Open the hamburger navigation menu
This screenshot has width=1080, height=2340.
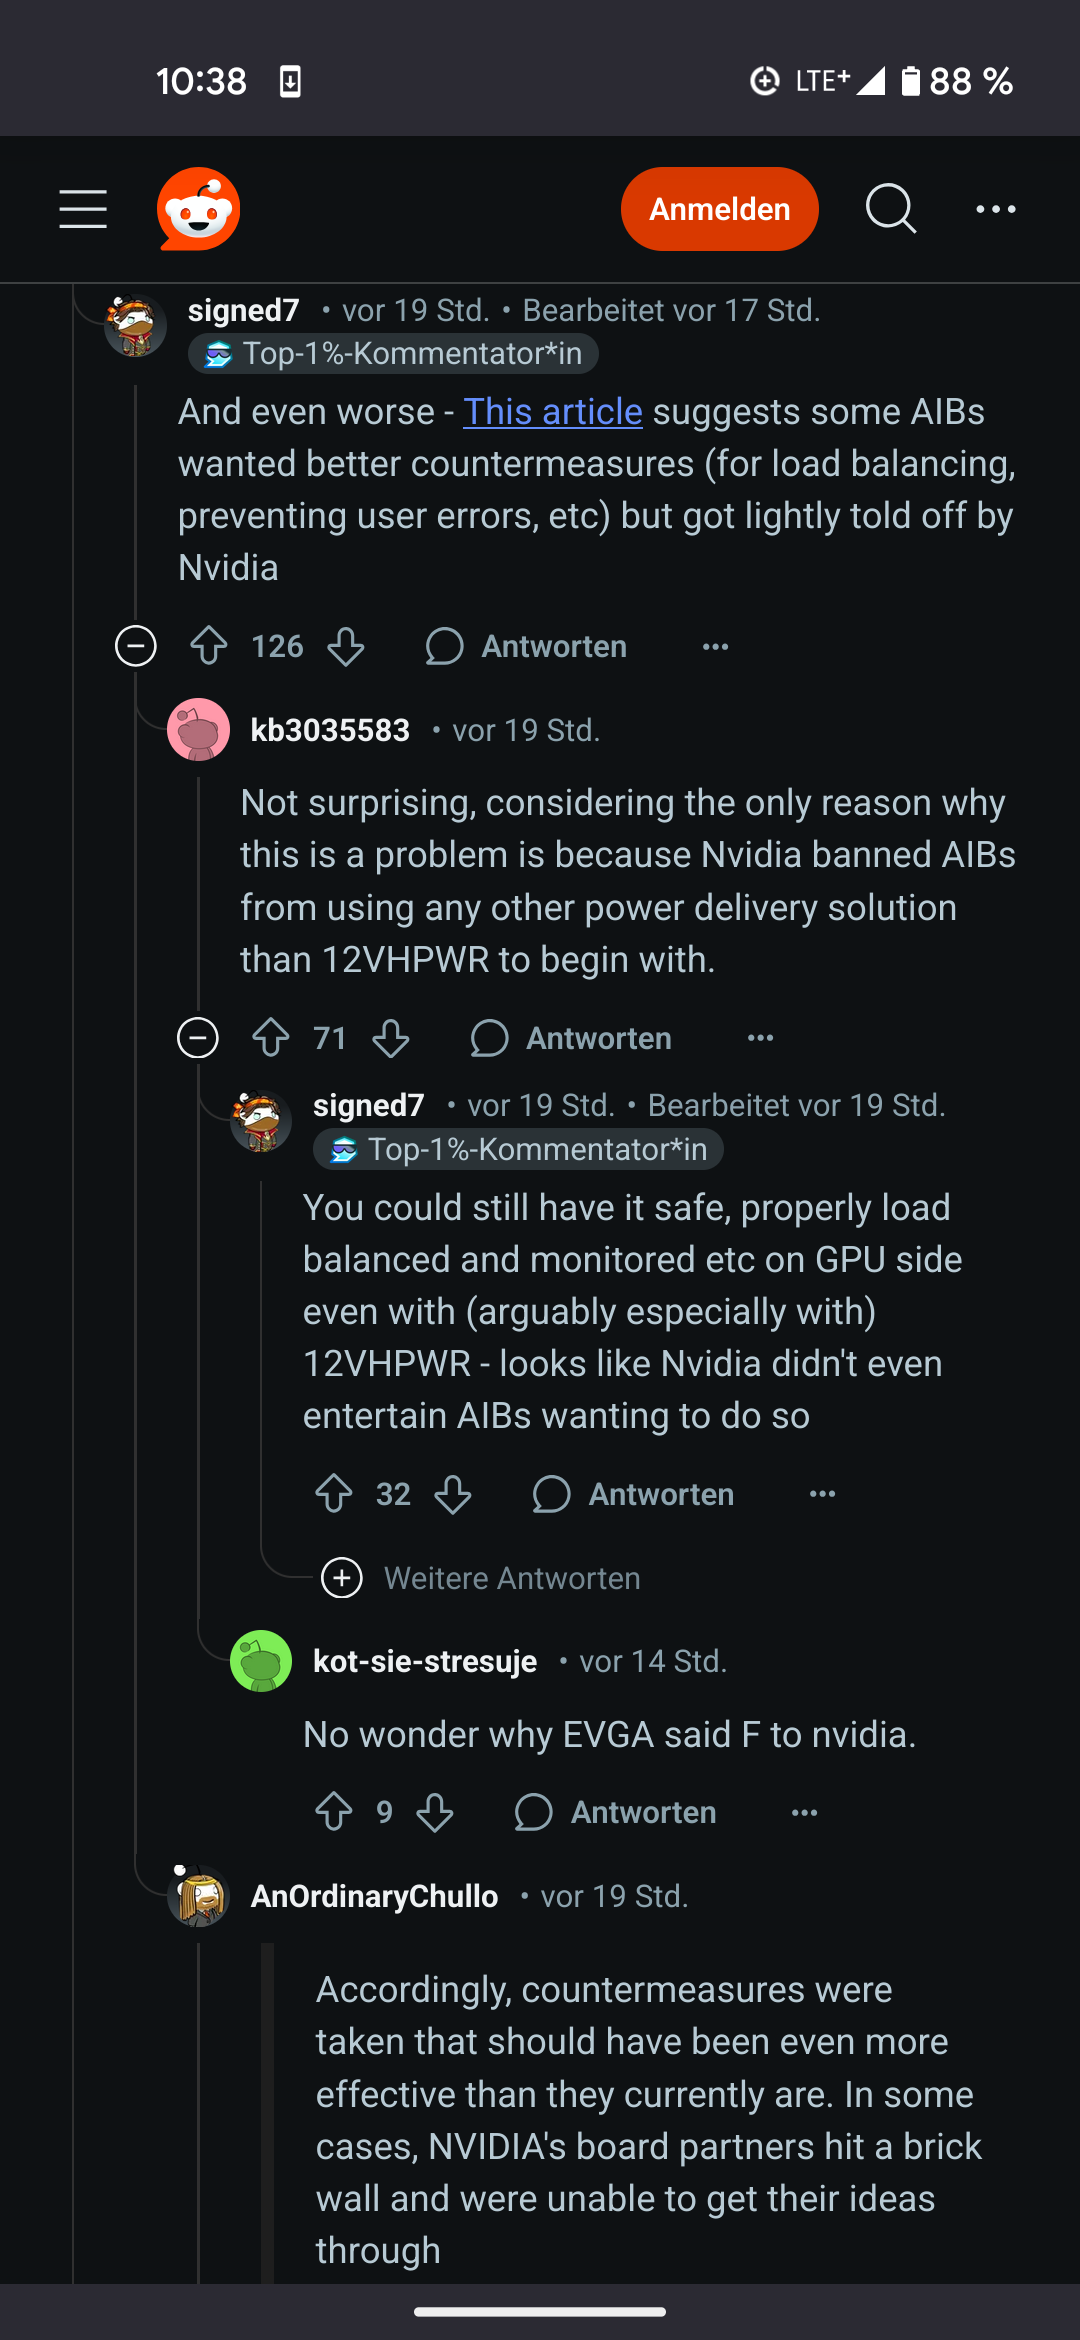84,208
